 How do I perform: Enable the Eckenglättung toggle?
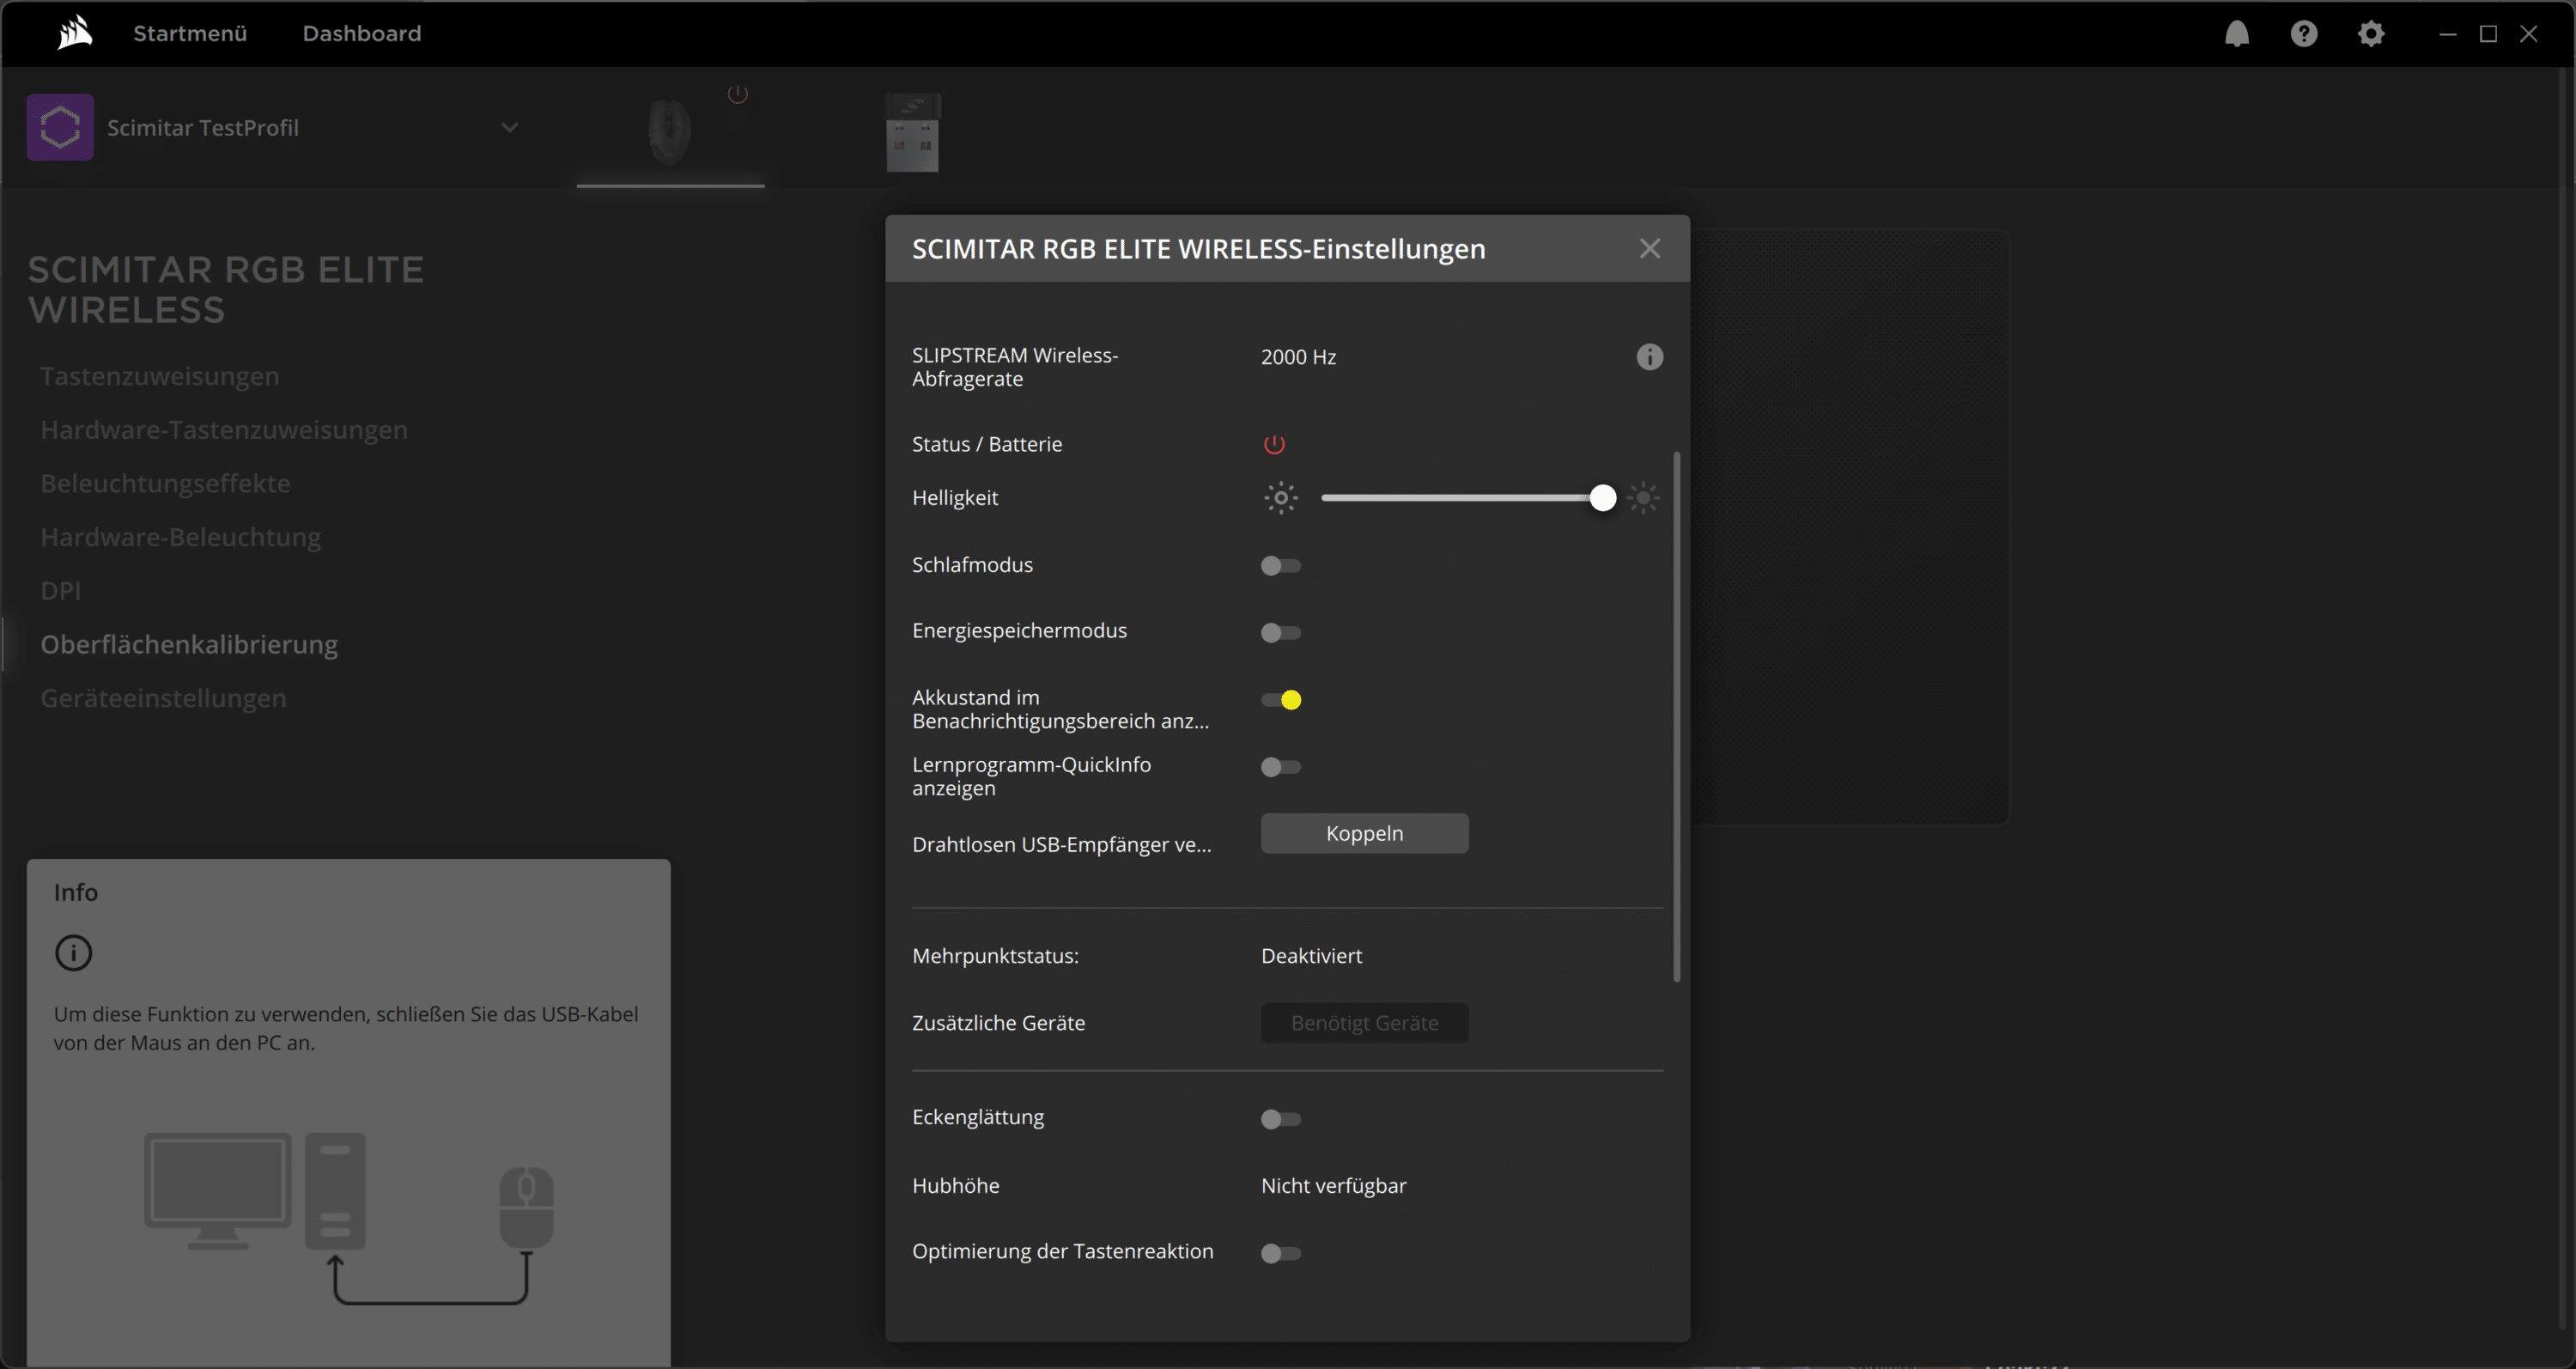[1280, 1119]
